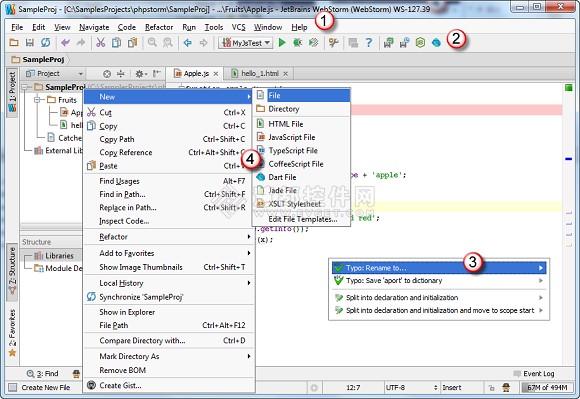Screen dimensions: 580x399
Task: Expand Mark Directory As submenu
Action: (x=169, y=356)
